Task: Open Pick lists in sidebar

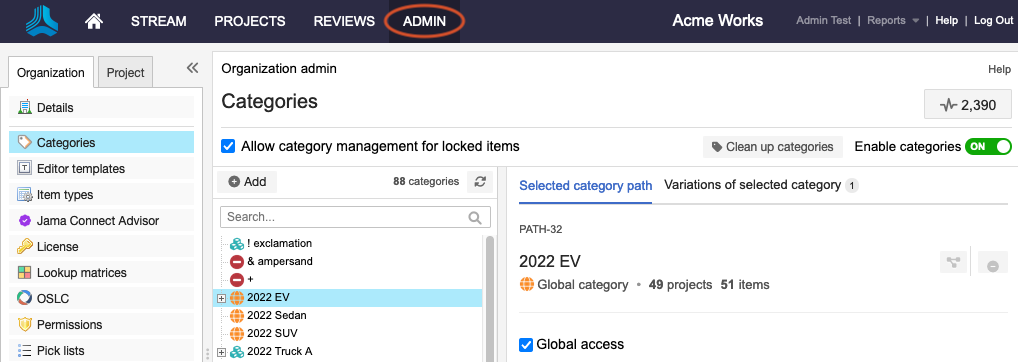Action: click(101, 350)
